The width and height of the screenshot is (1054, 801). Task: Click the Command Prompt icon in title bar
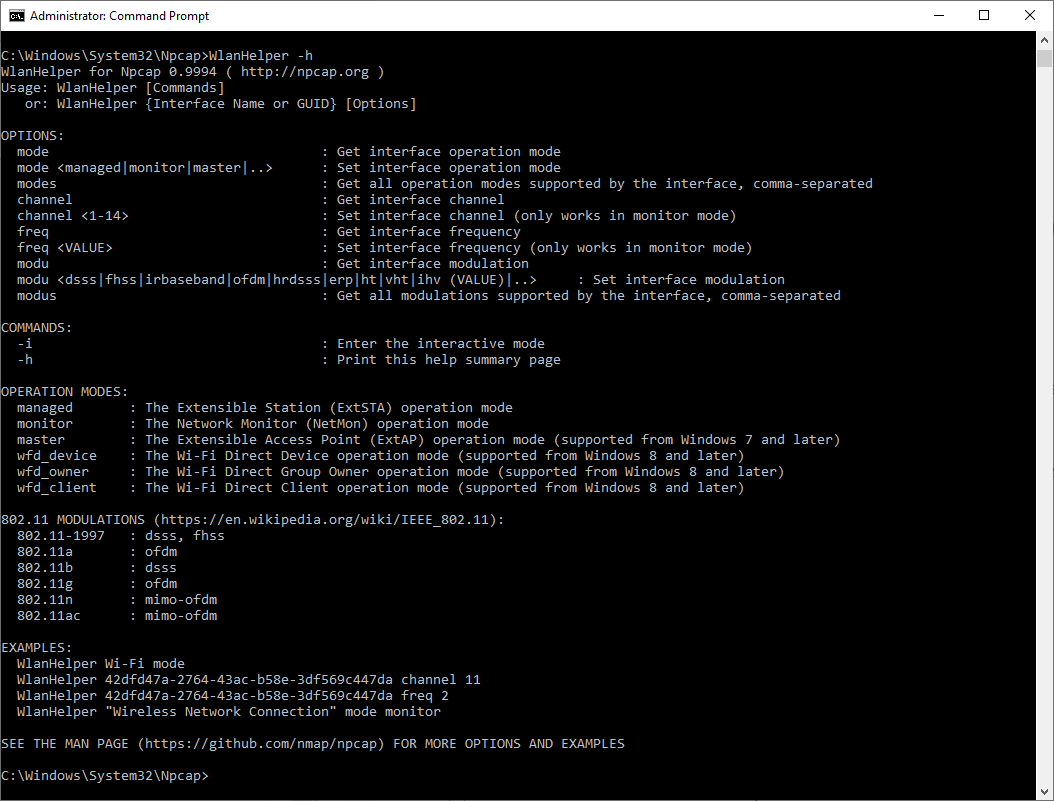[16, 16]
